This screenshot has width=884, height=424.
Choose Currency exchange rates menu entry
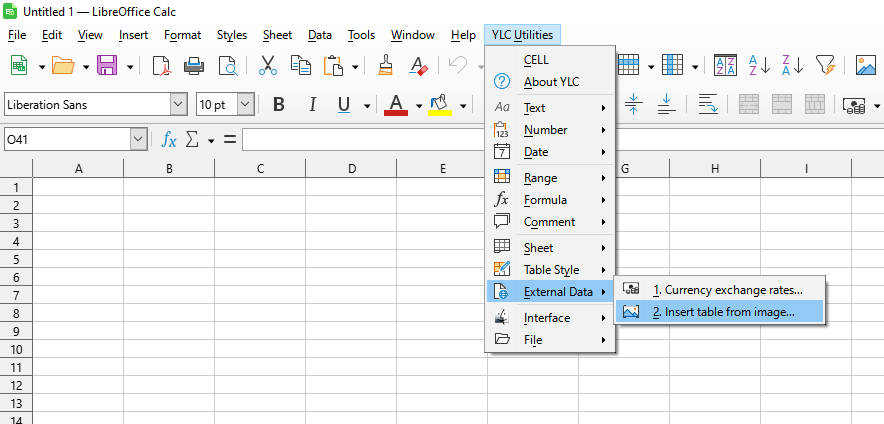tap(727, 290)
